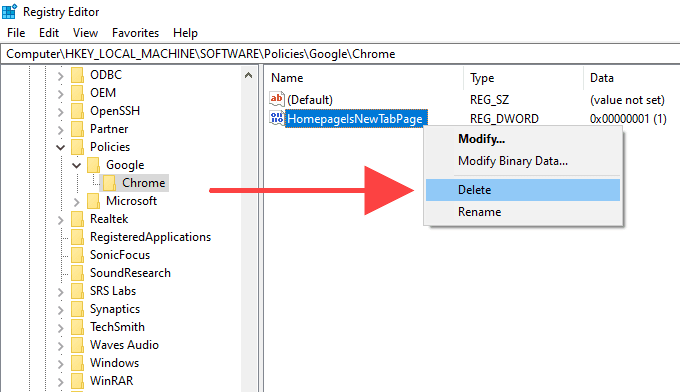
Task: Select the HomepageIsNewTabPage DWORD value icon
Action: [277, 118]
